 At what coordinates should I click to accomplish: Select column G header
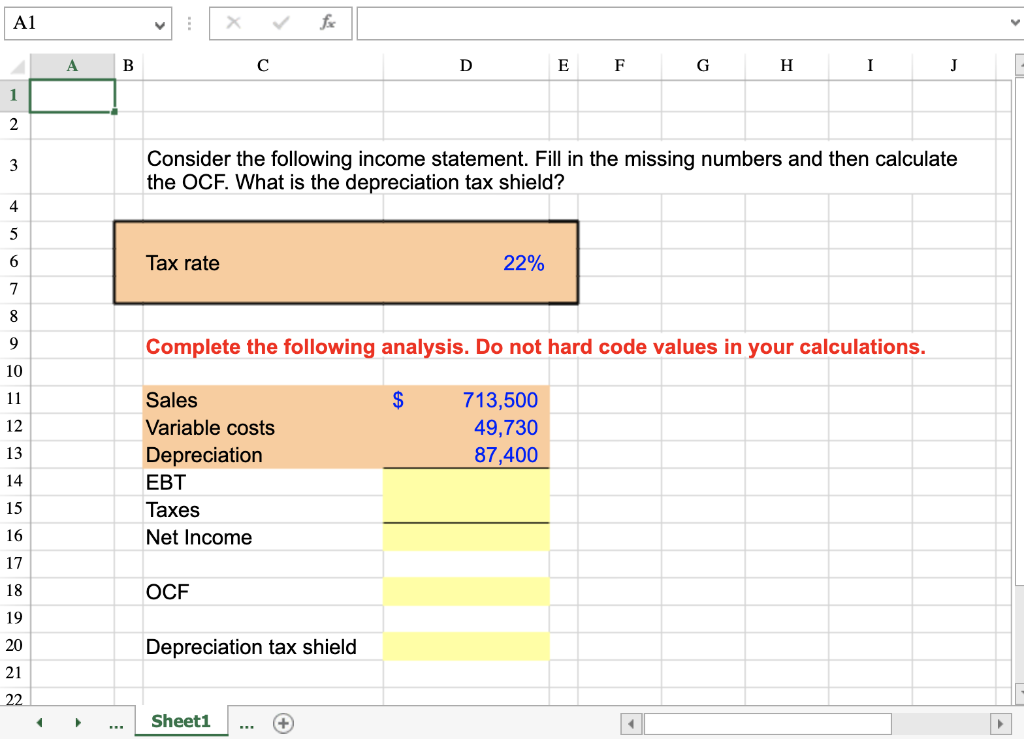703,65
